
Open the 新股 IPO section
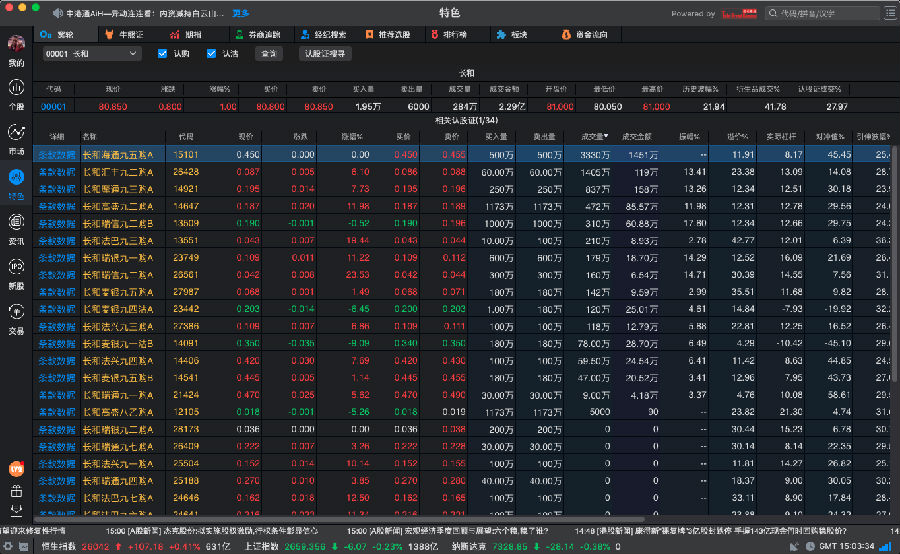coord(16,273)
